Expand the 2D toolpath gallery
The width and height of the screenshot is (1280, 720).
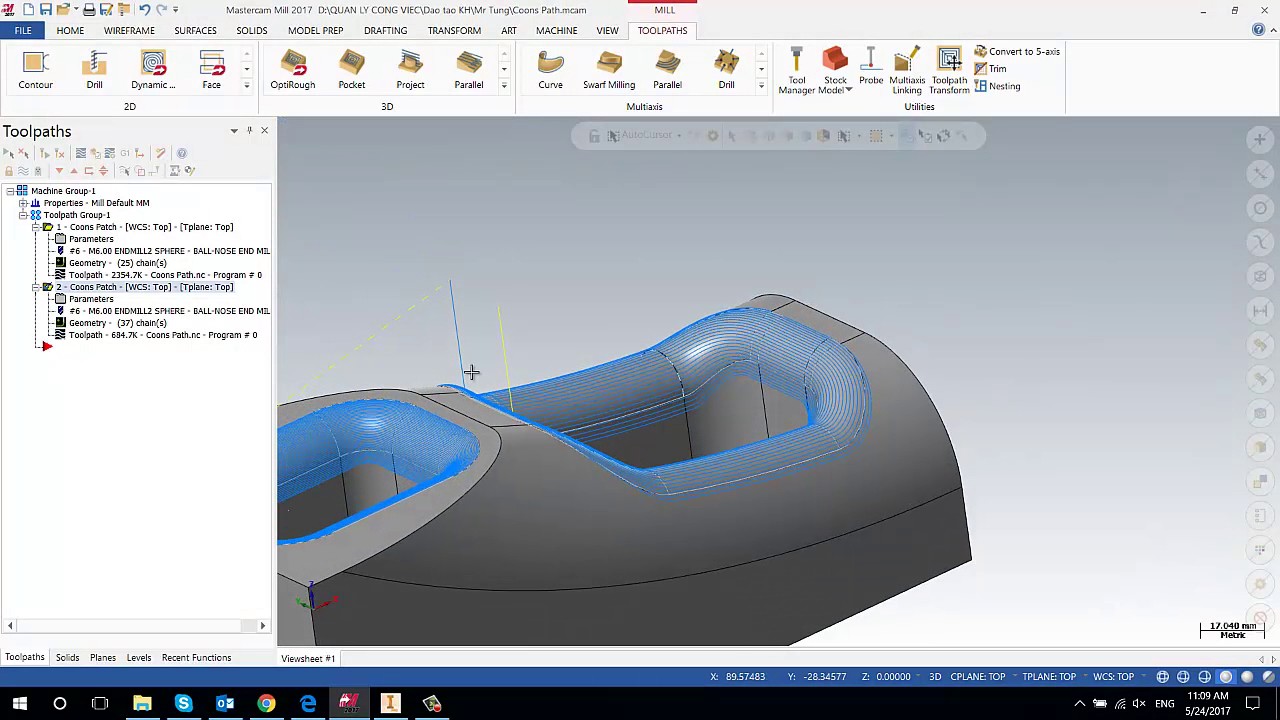pos(246,86)
